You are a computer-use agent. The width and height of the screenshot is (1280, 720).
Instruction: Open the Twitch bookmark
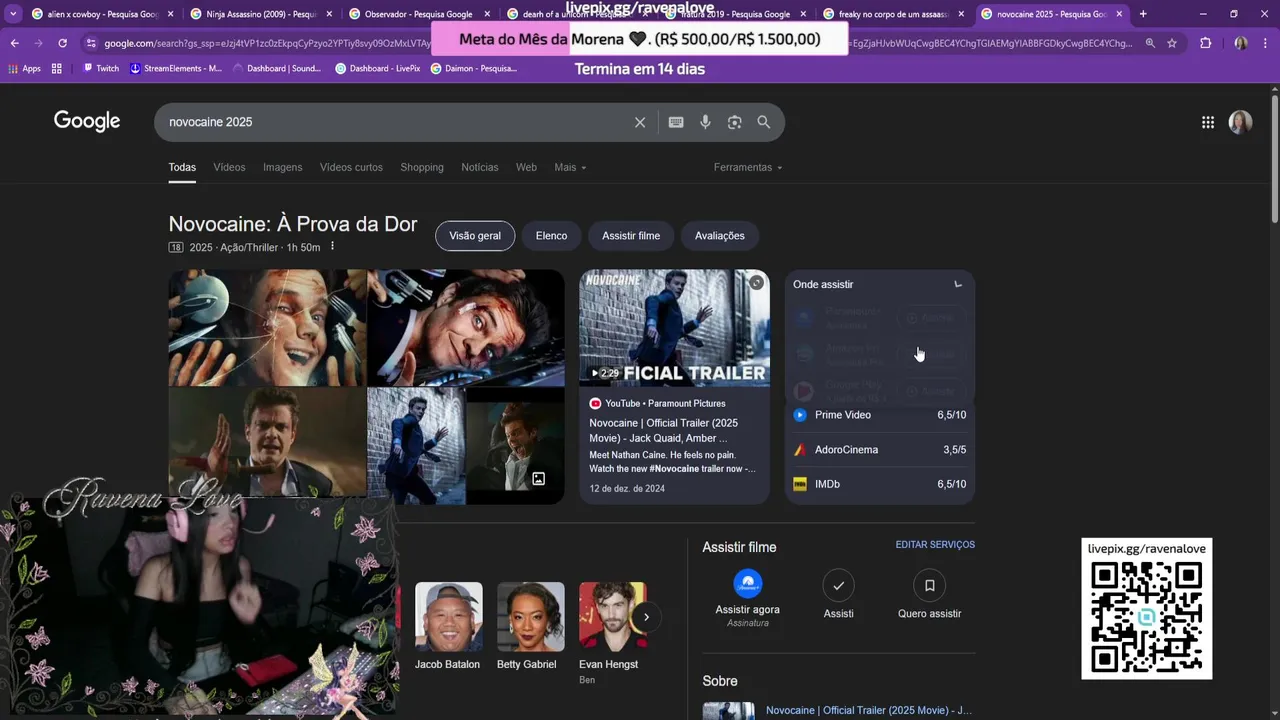[101, 68]
